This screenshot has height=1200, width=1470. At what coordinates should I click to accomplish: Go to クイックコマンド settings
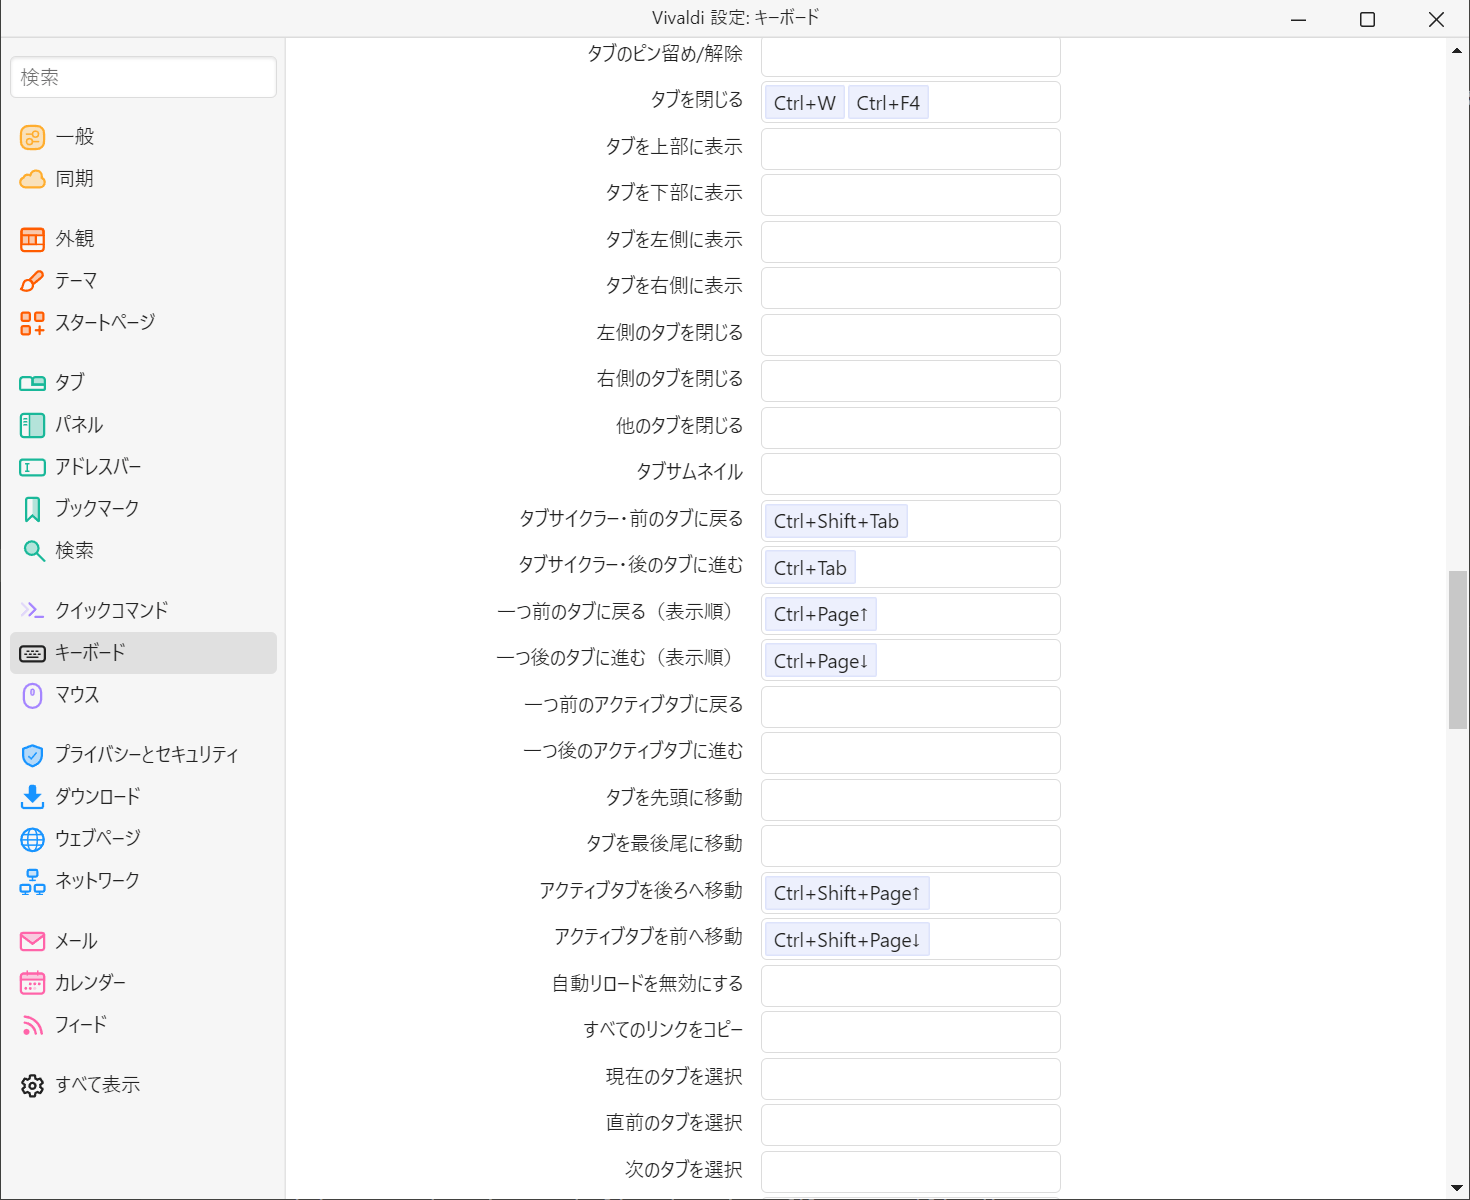(111, 610)
